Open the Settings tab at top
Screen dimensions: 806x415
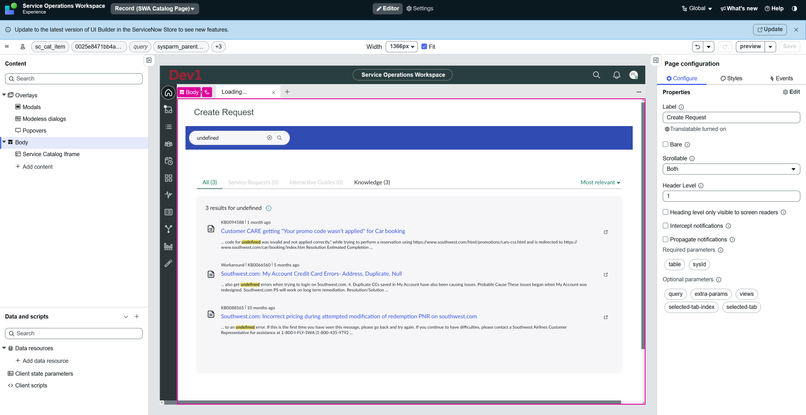click(x=419, y=9)
